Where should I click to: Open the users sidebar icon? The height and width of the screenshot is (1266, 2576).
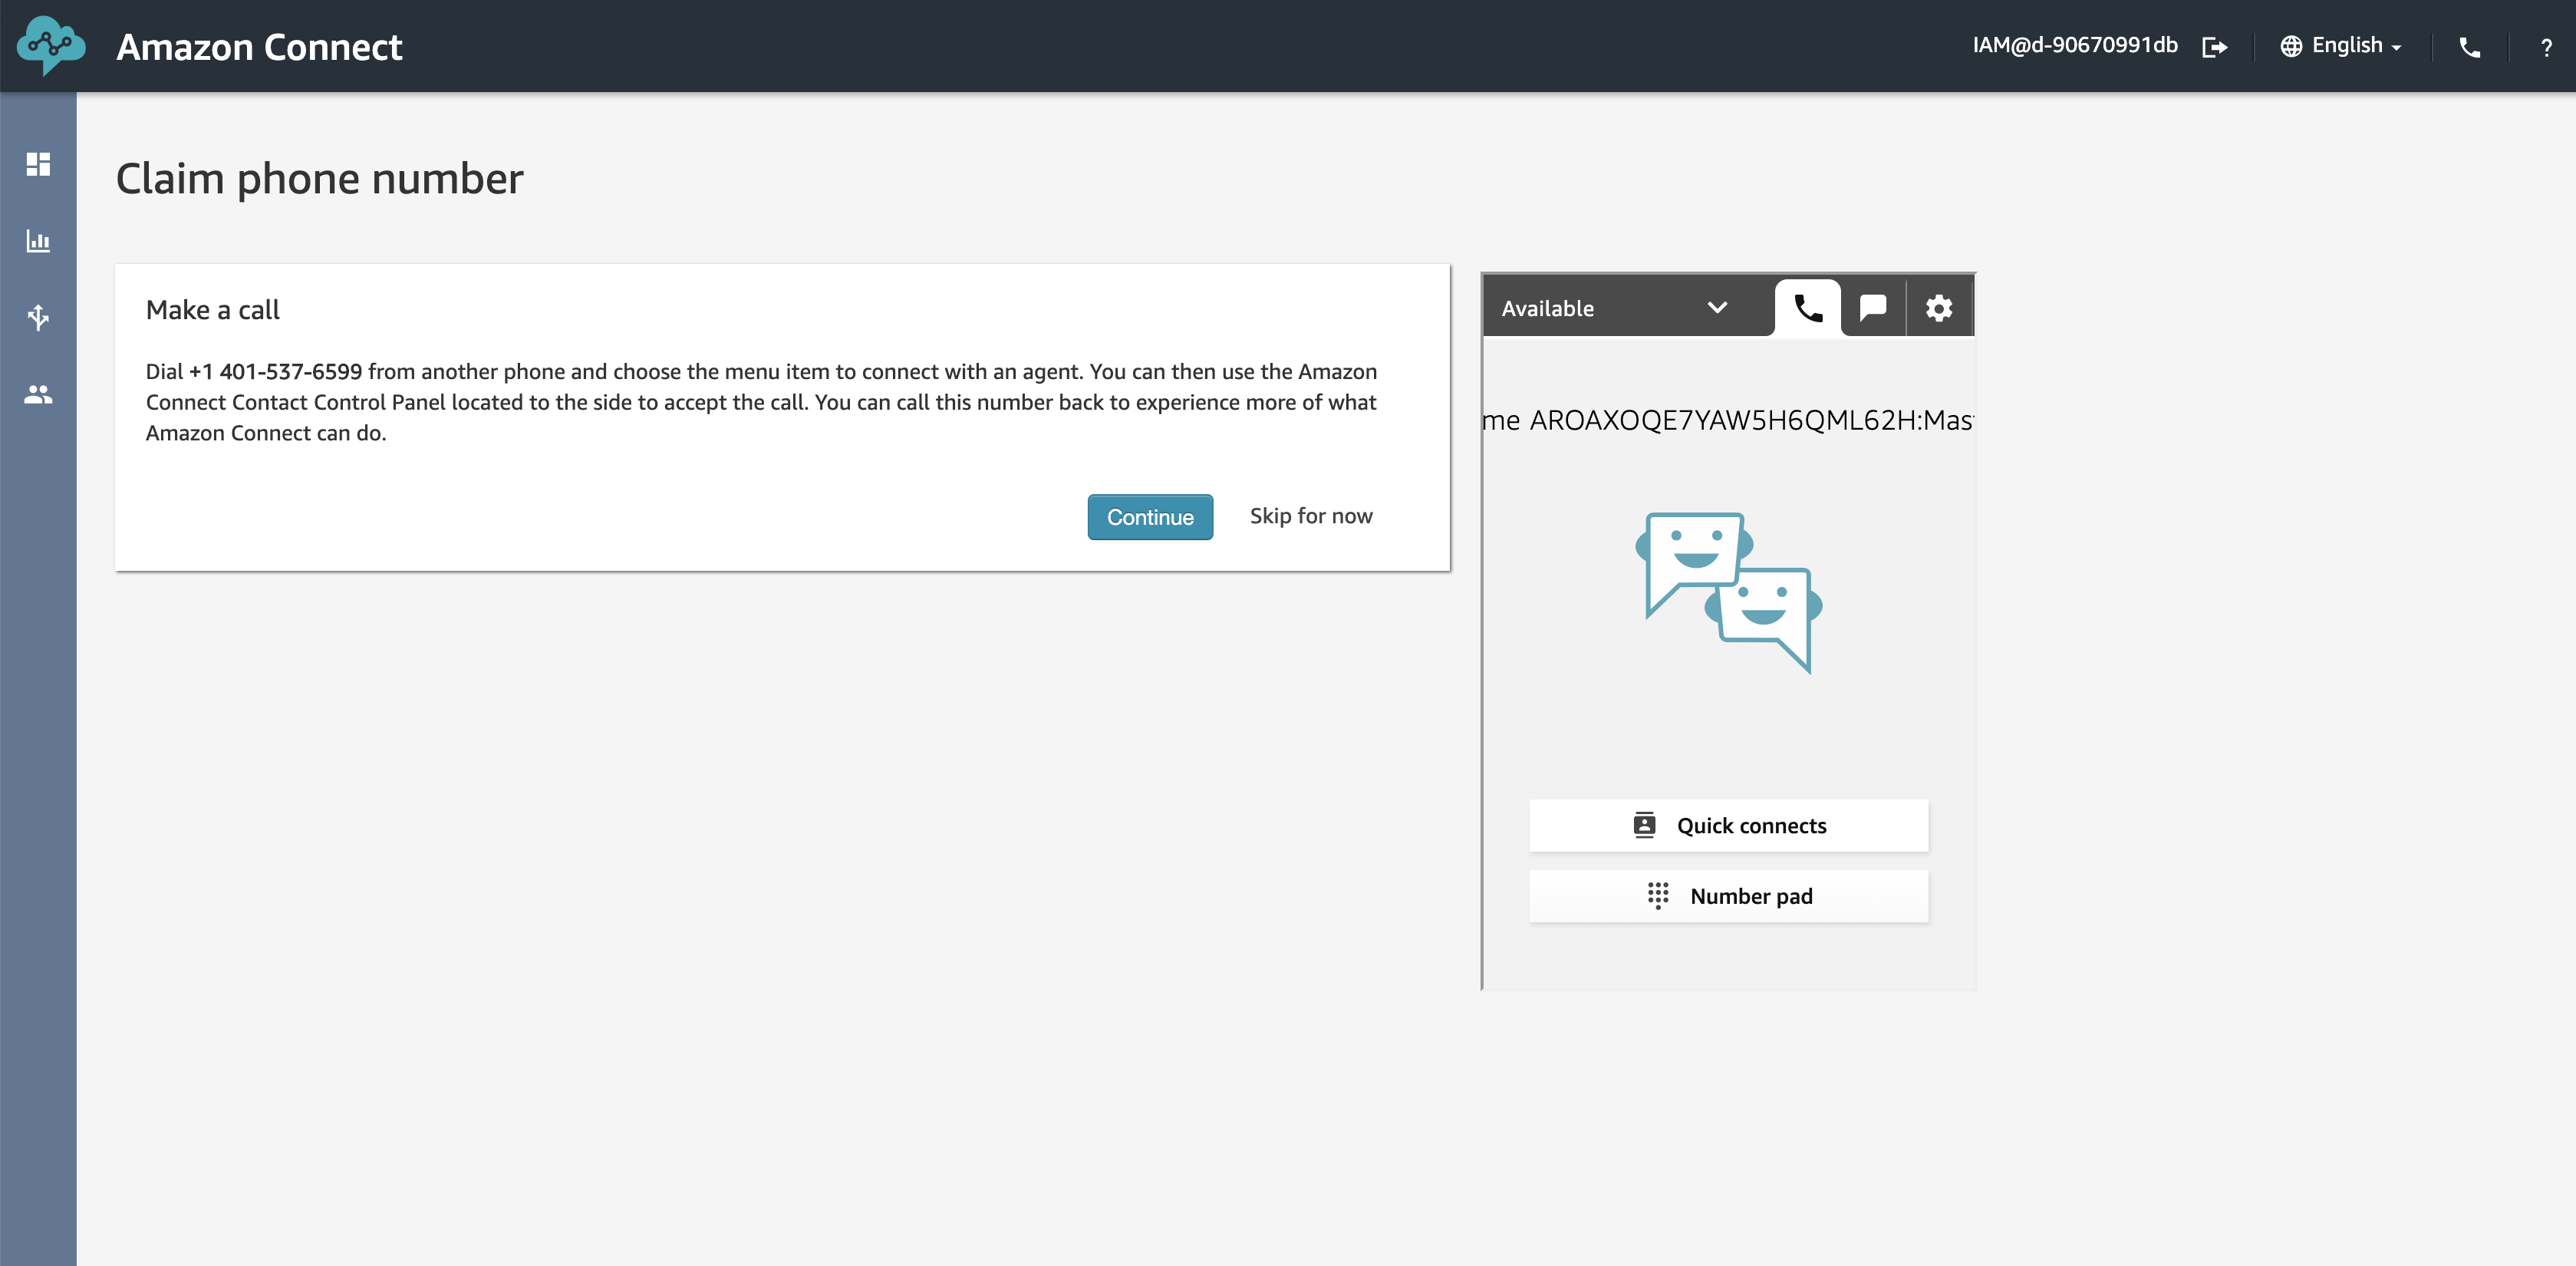pos(38,394)
